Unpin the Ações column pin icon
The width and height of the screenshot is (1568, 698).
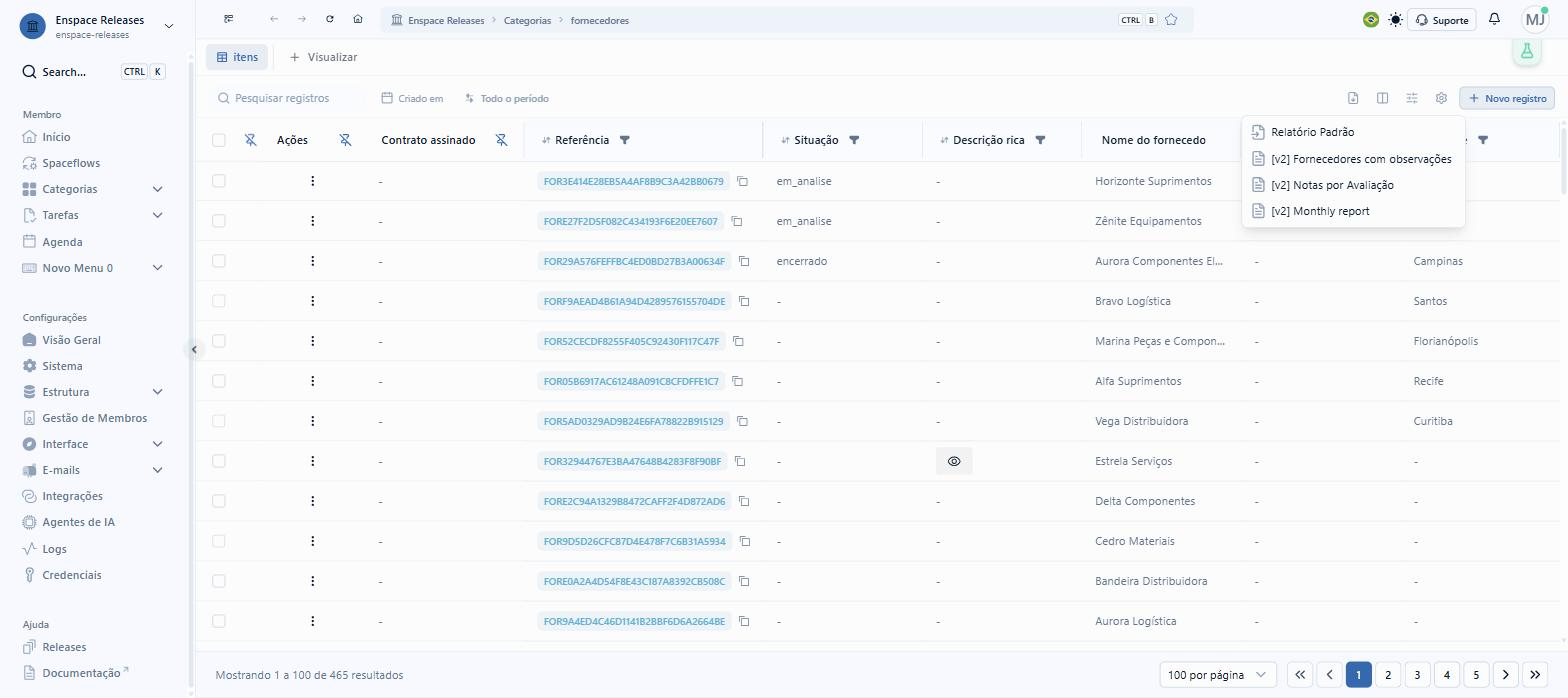[x=345, y=140]
